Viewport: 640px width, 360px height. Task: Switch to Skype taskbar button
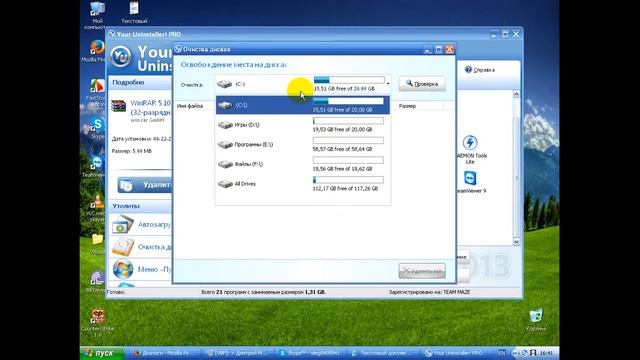(311, 353)
